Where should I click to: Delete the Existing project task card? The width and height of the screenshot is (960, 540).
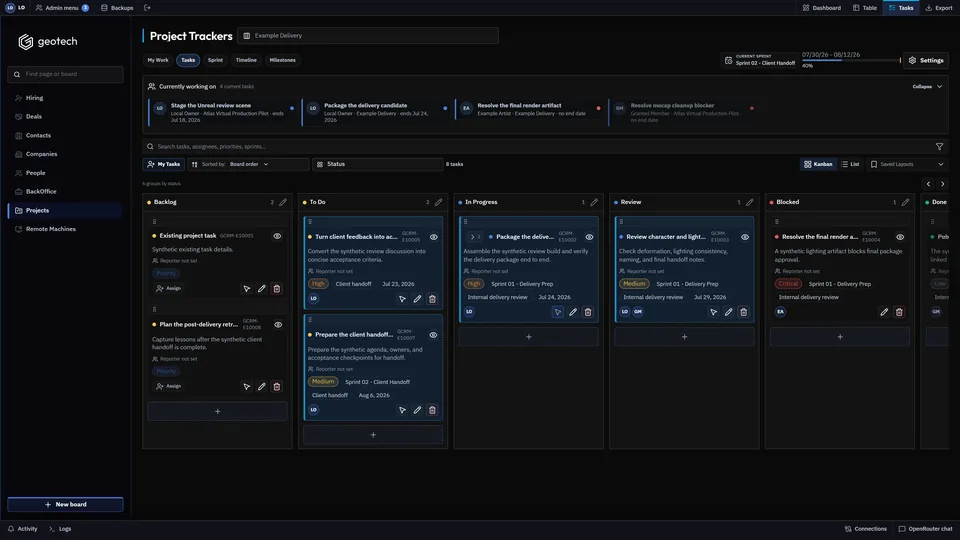(277, 288)
